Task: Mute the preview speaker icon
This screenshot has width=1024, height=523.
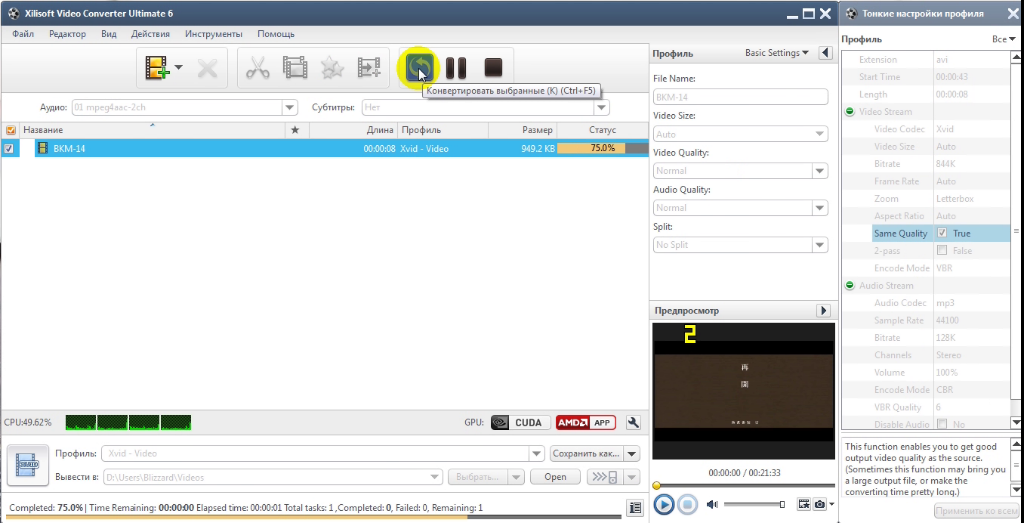Action: (x=712, y=504)
